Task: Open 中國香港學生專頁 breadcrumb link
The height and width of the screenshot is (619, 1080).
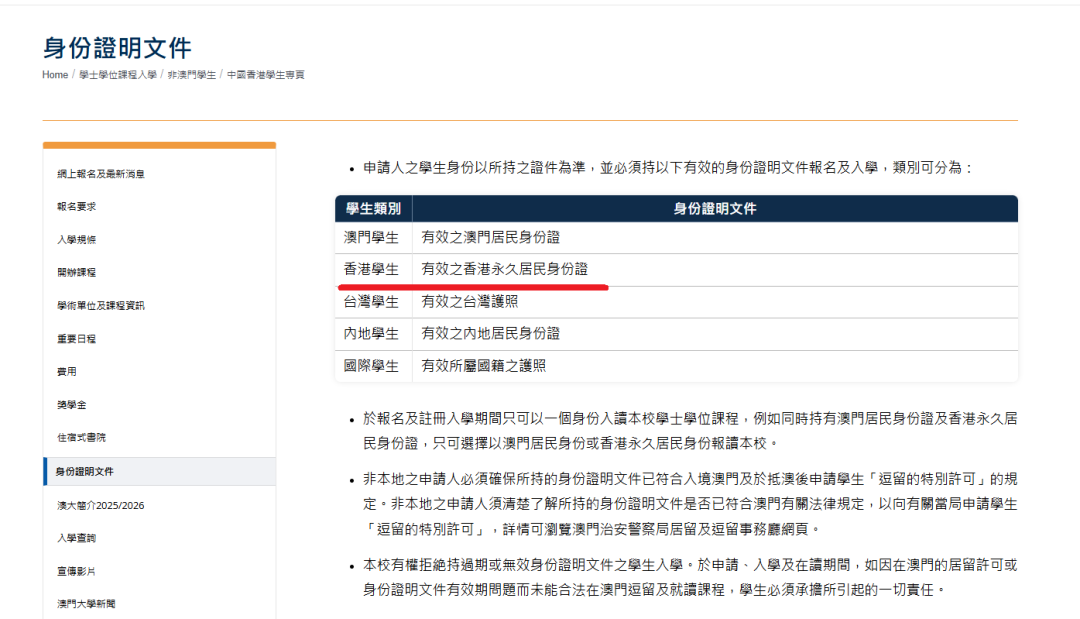Action: click(266, 74)
